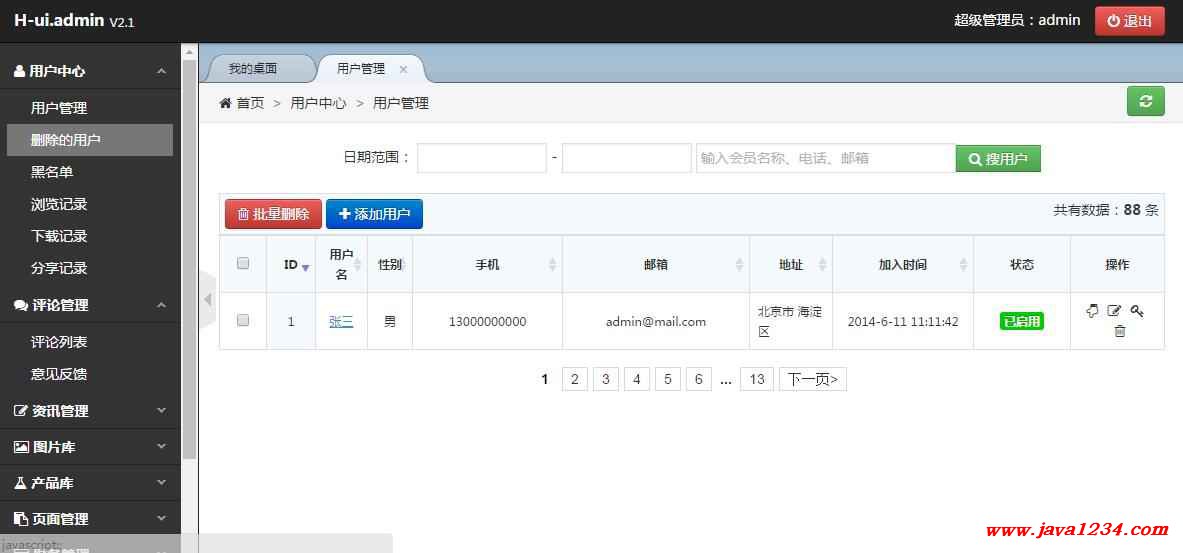Close the 用户管理 tab with its X

click(403, 69)
